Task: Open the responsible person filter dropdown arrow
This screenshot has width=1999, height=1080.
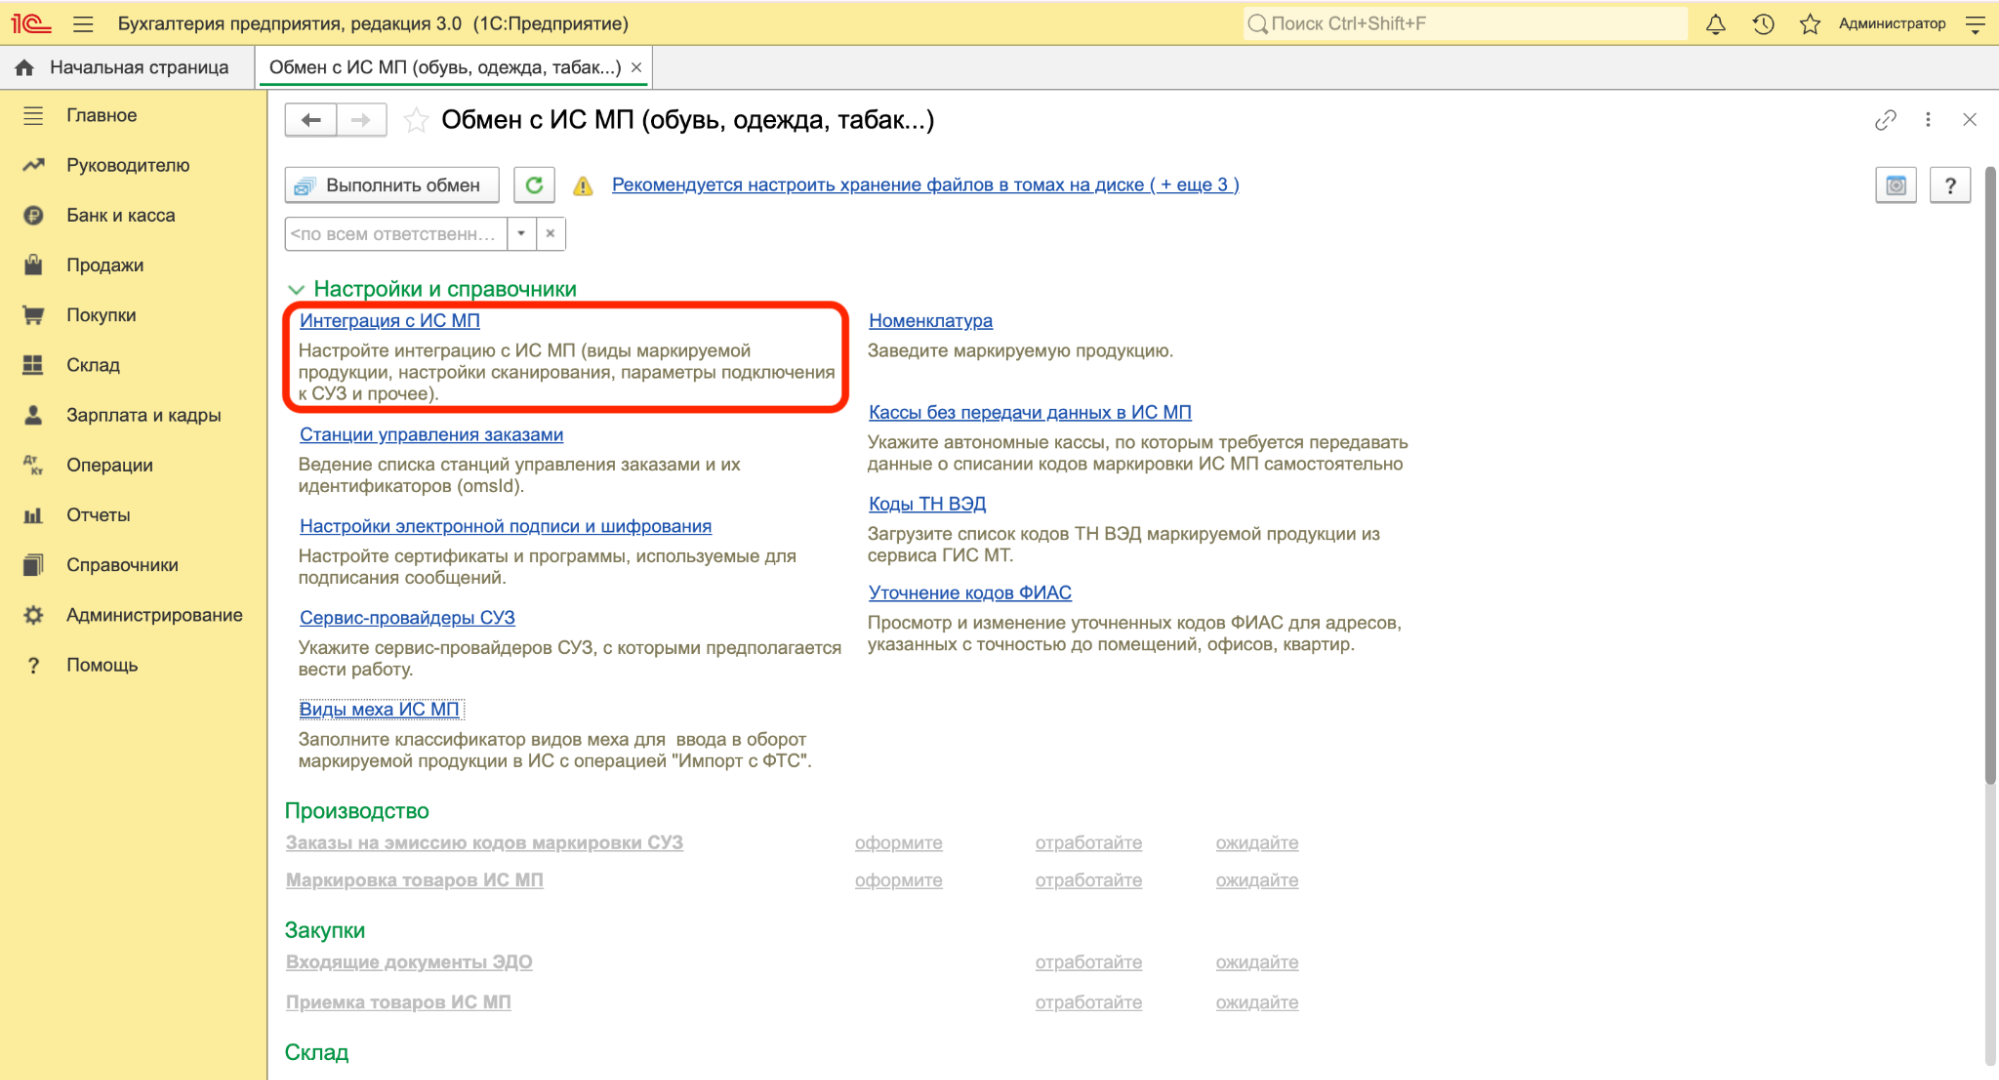Action: coord(521,234)
